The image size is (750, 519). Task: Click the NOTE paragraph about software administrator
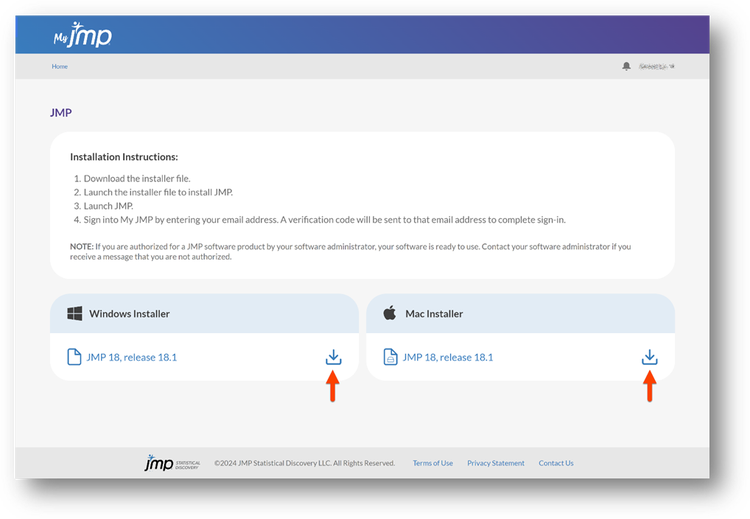(x=351, y=252)
